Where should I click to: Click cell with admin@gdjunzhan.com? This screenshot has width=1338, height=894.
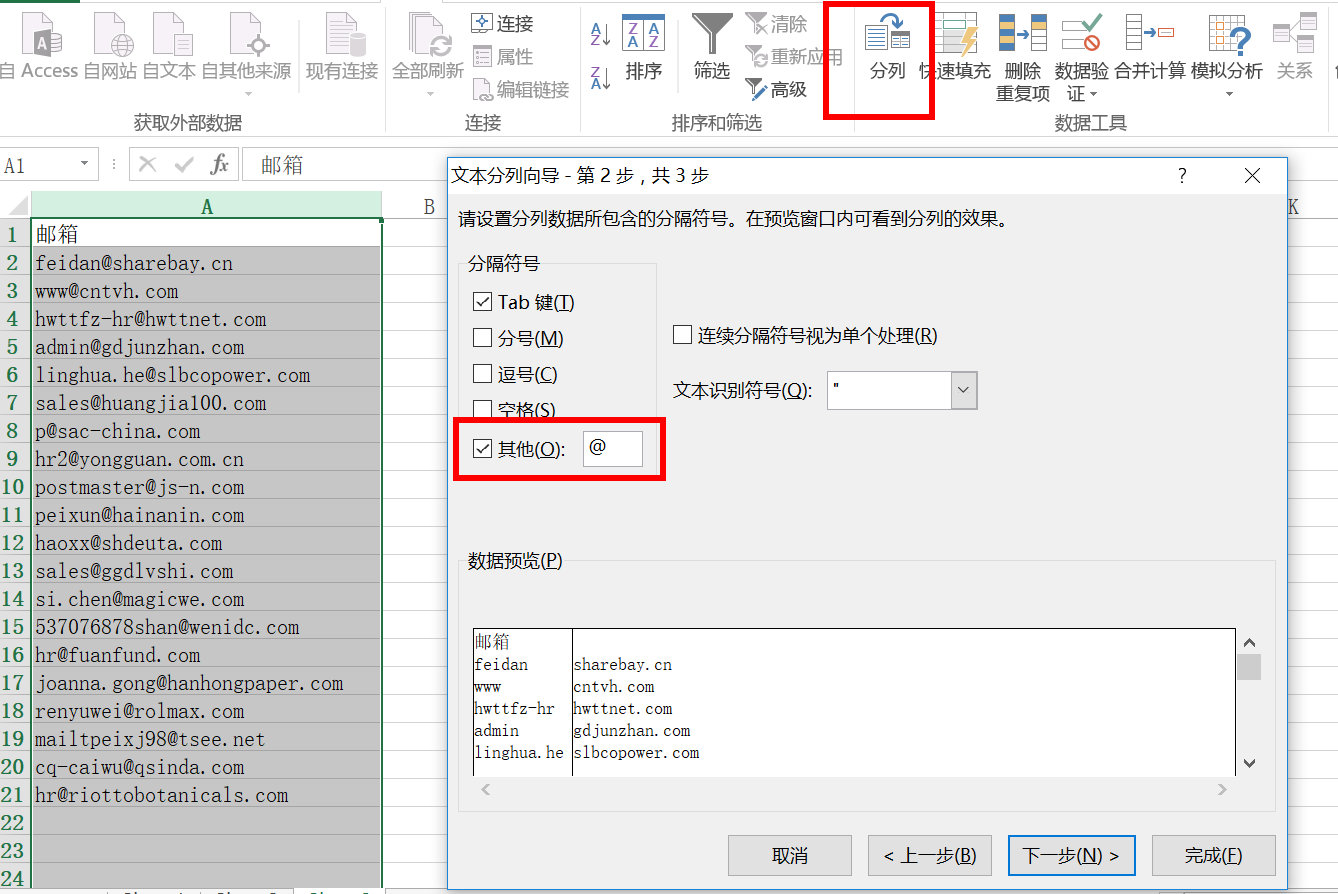coord(207,347)
